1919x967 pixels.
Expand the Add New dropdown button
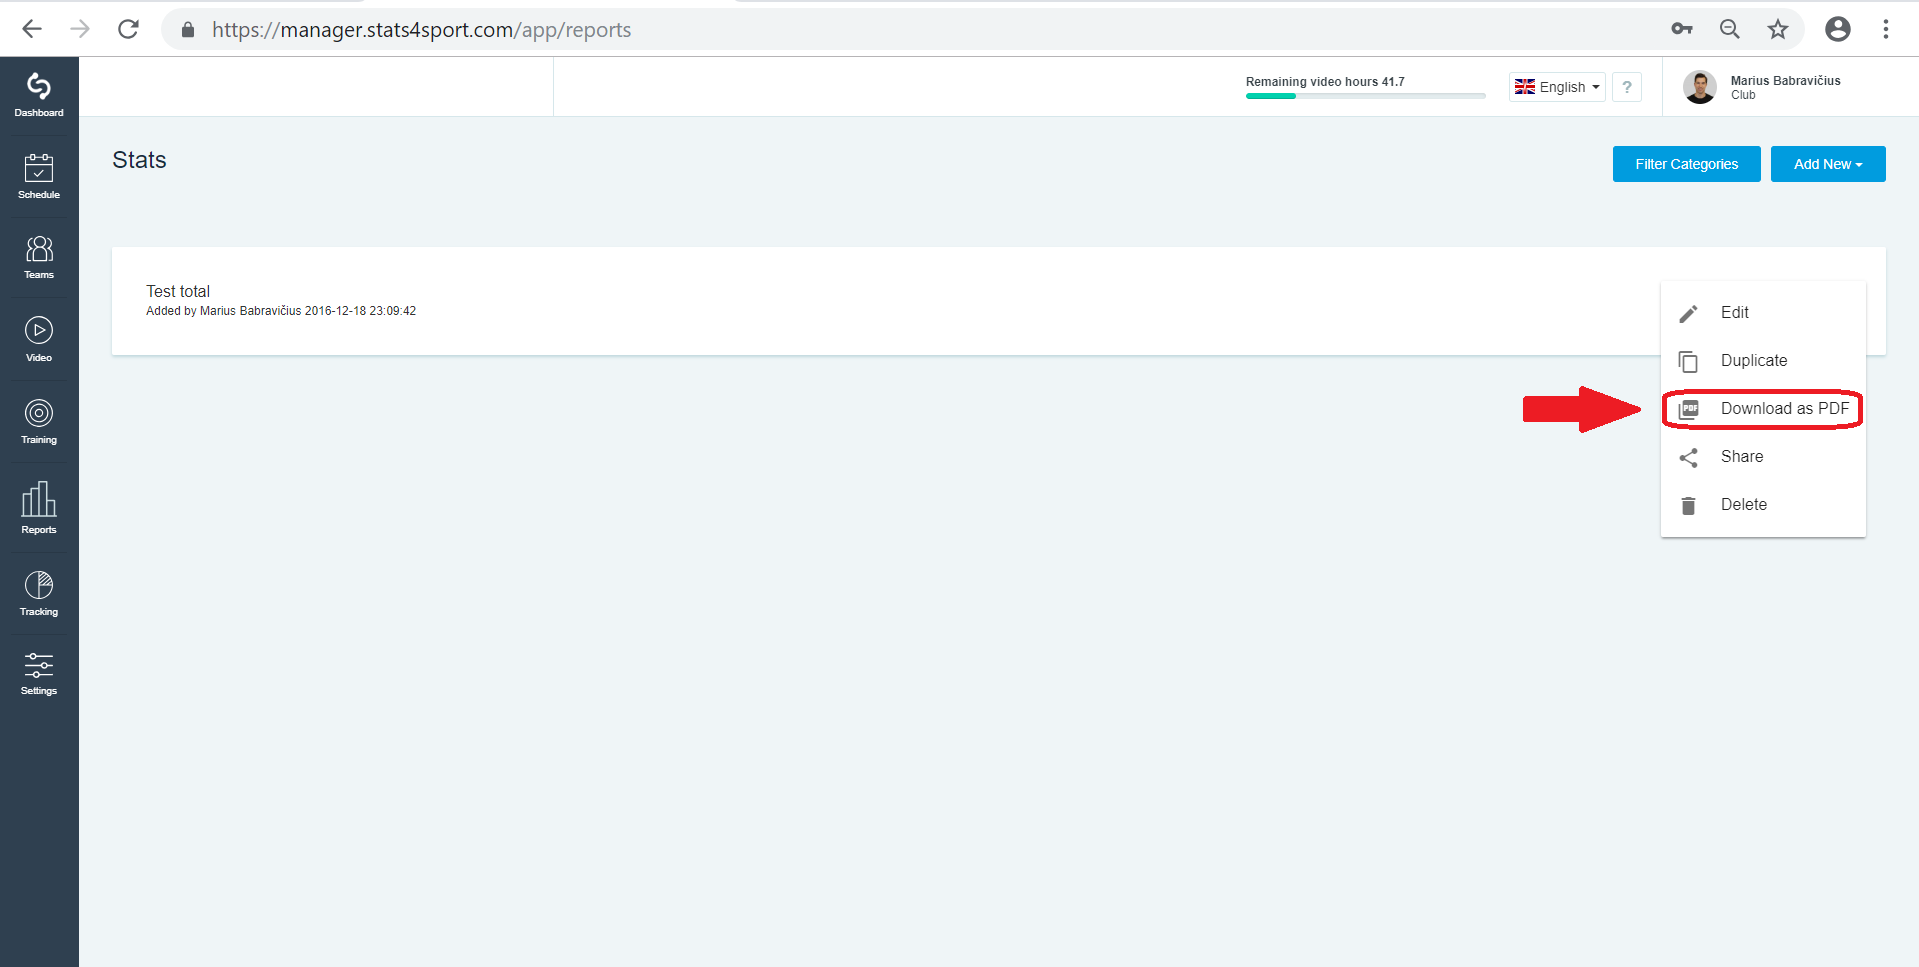(1828, 164)
